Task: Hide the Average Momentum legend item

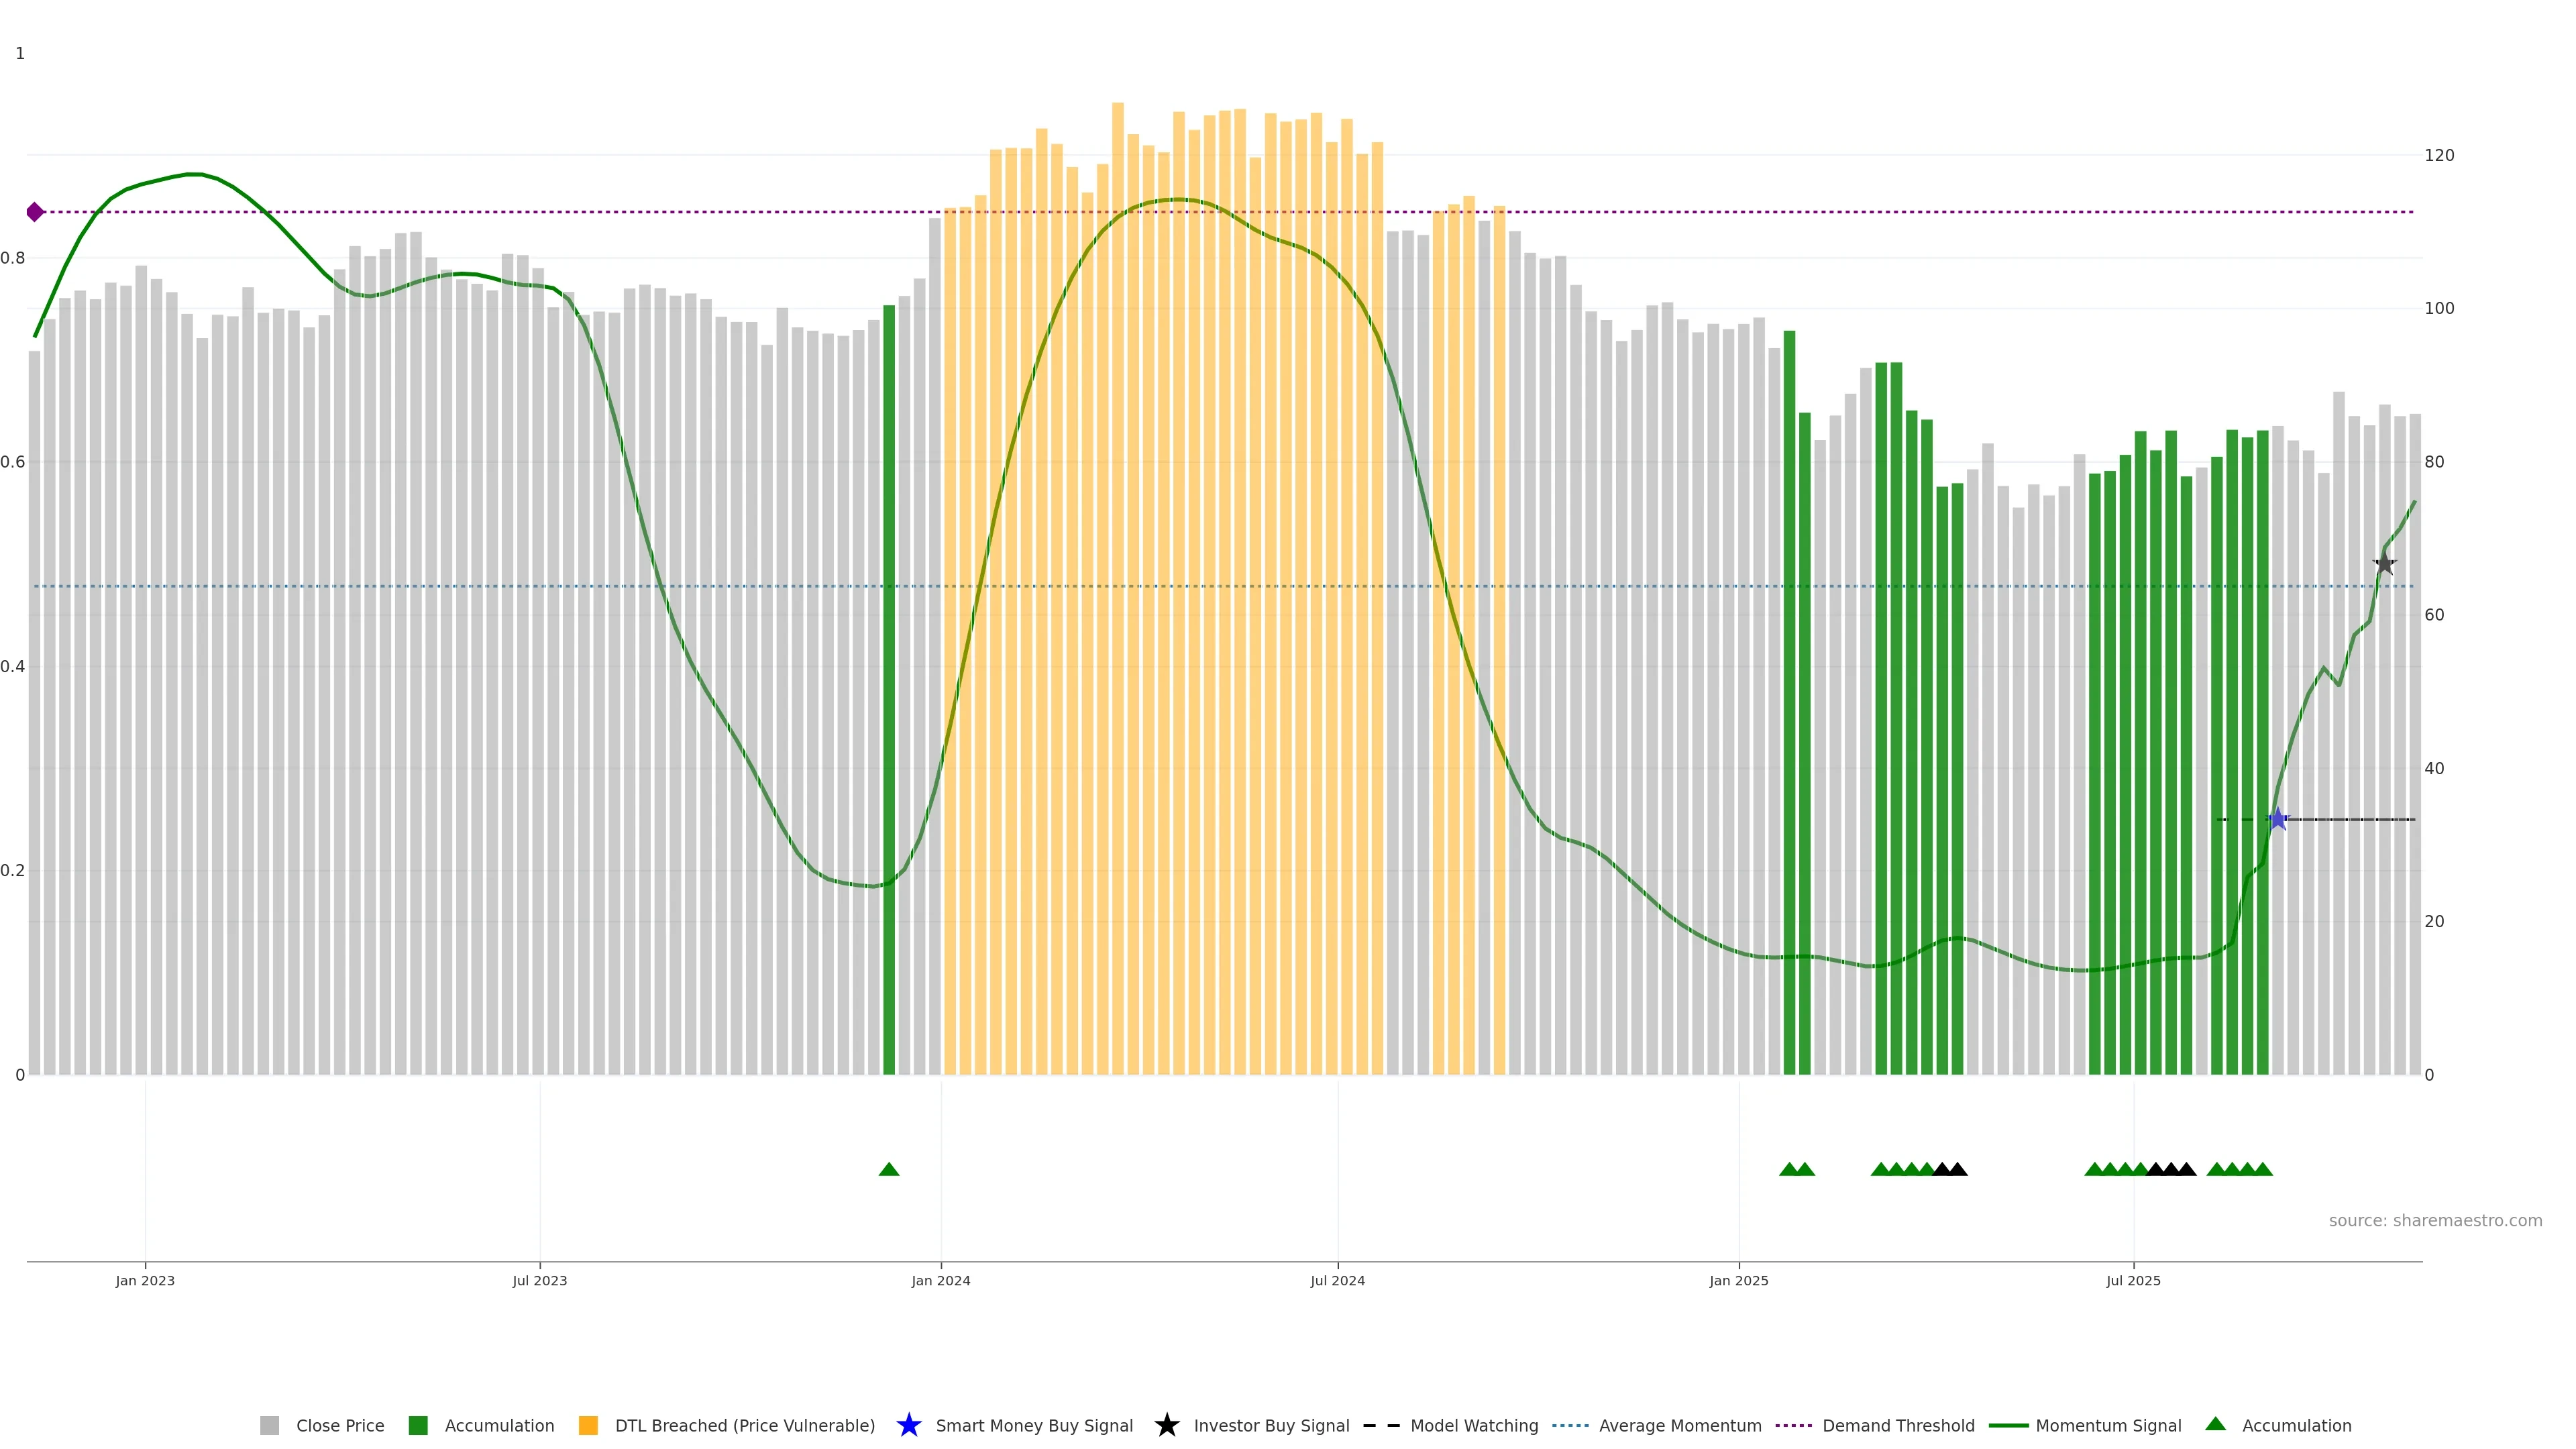Action: pos(1679,1425)
